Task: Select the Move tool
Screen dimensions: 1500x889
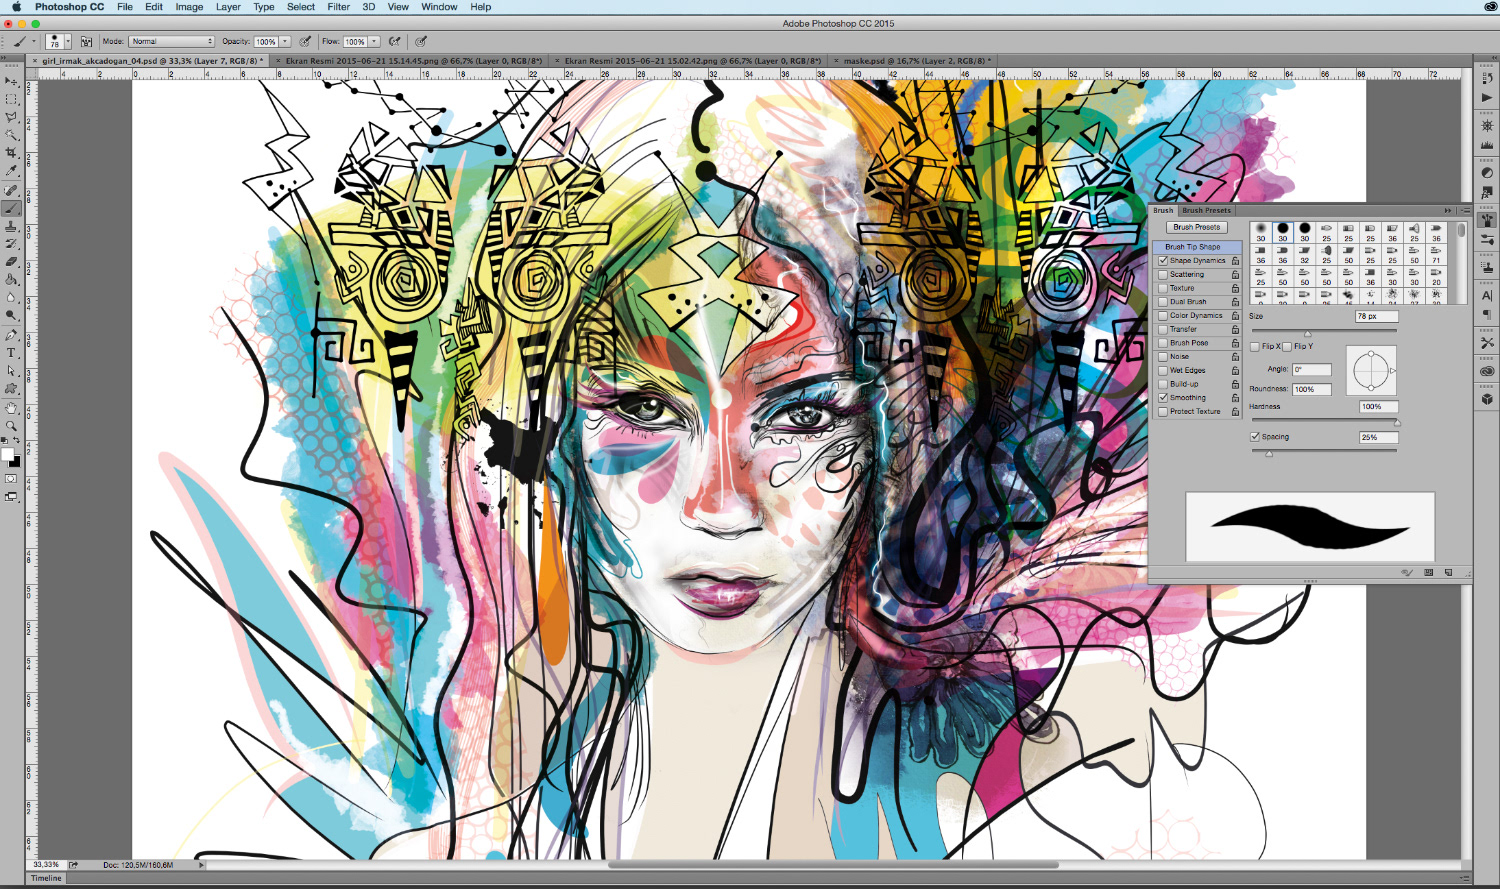Action: click(x=12, y=80)
